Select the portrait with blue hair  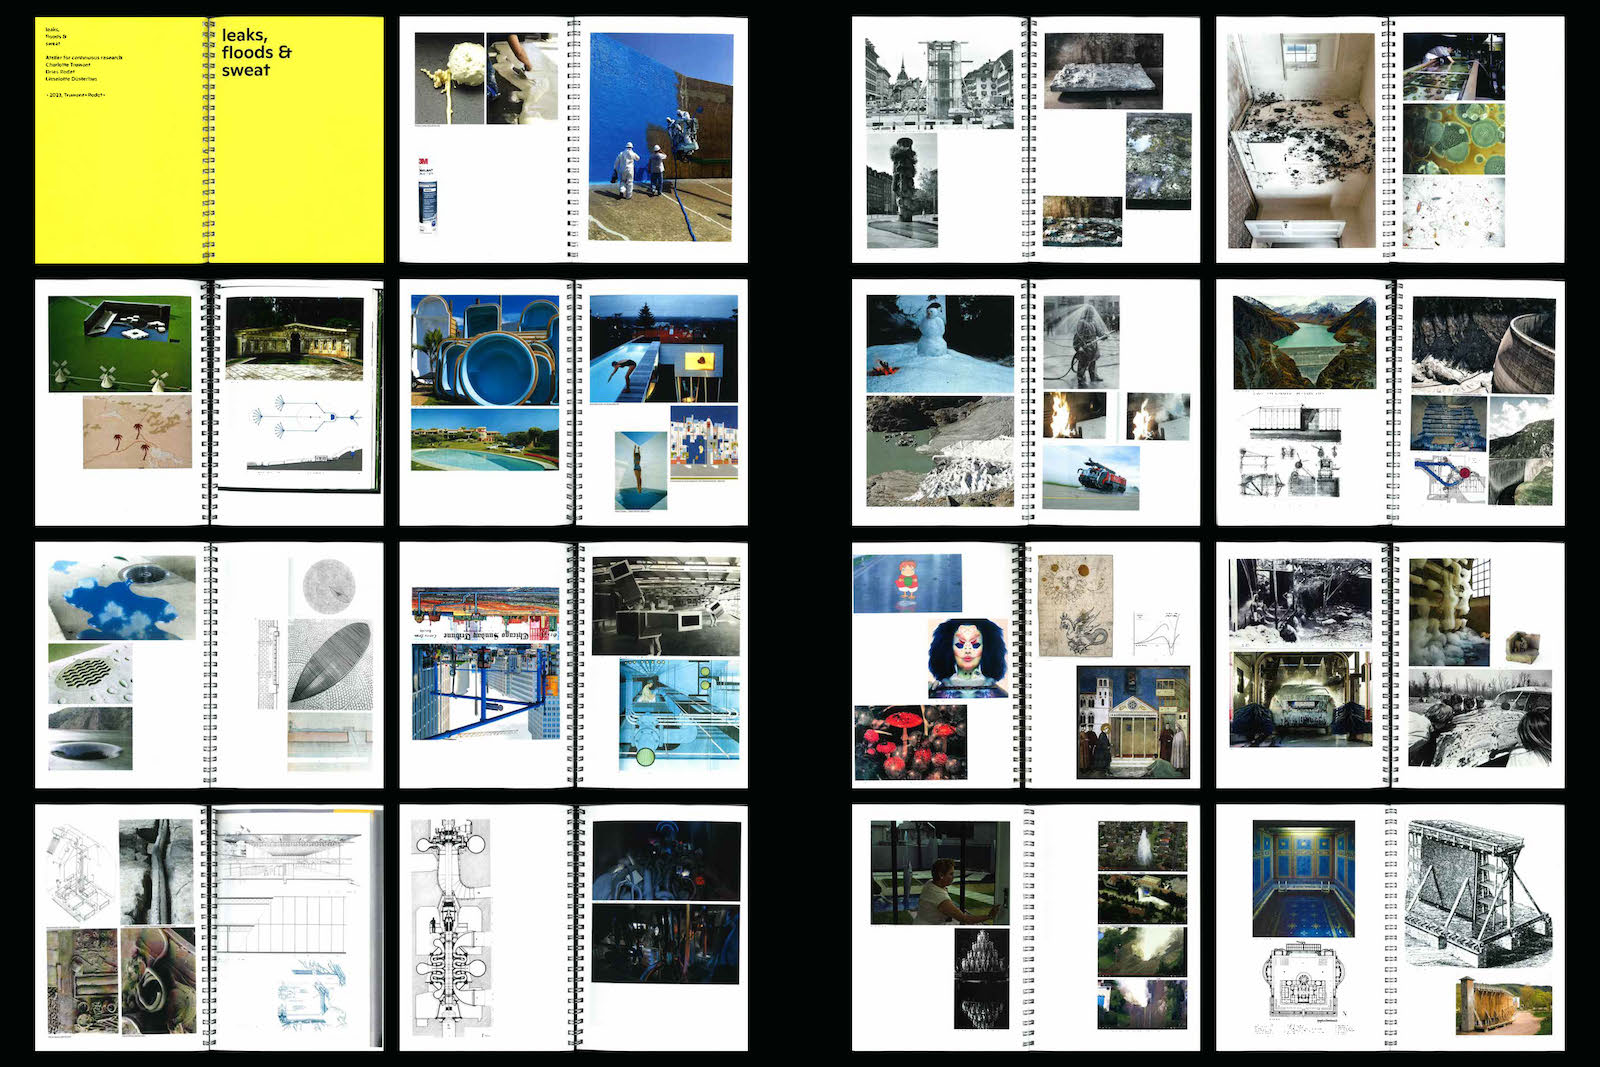(967, 657)
